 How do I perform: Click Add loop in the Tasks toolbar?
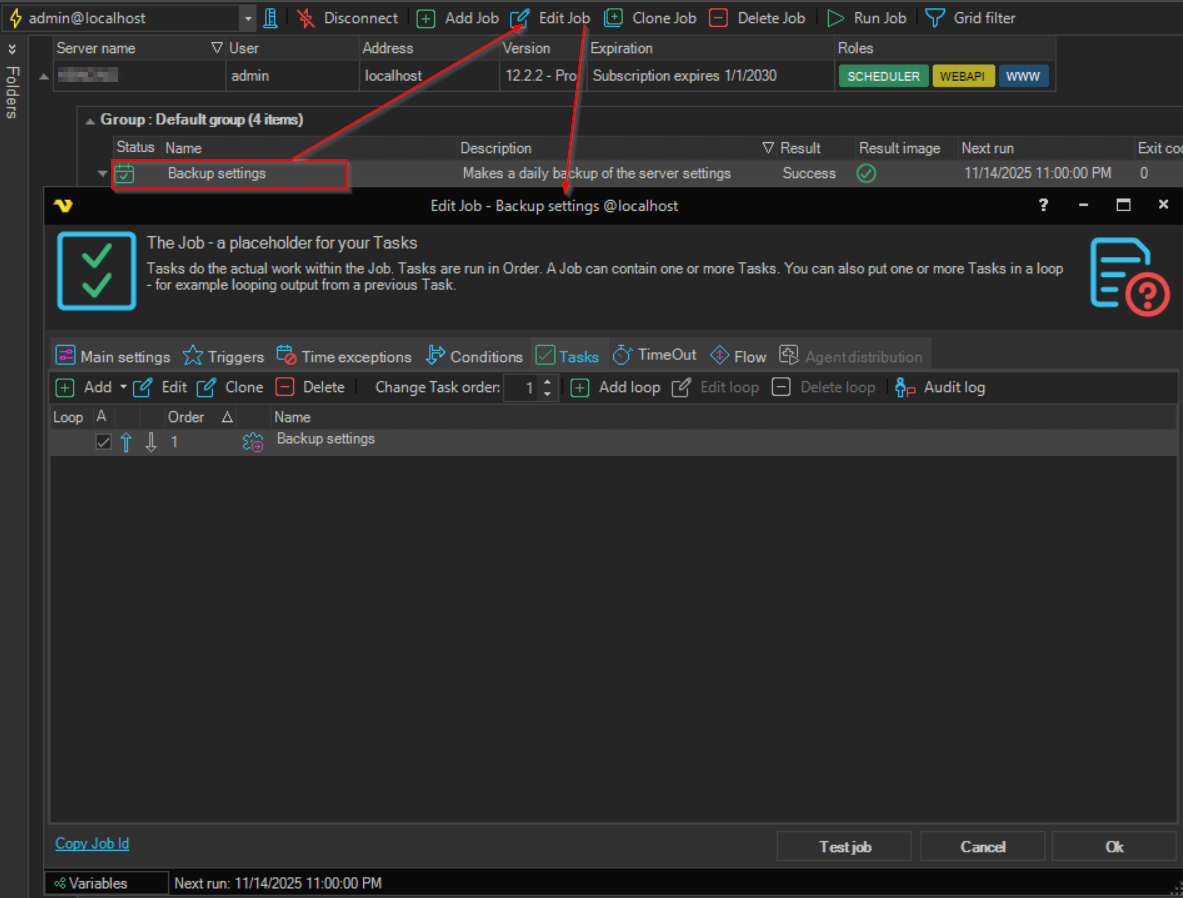(580, 388)
